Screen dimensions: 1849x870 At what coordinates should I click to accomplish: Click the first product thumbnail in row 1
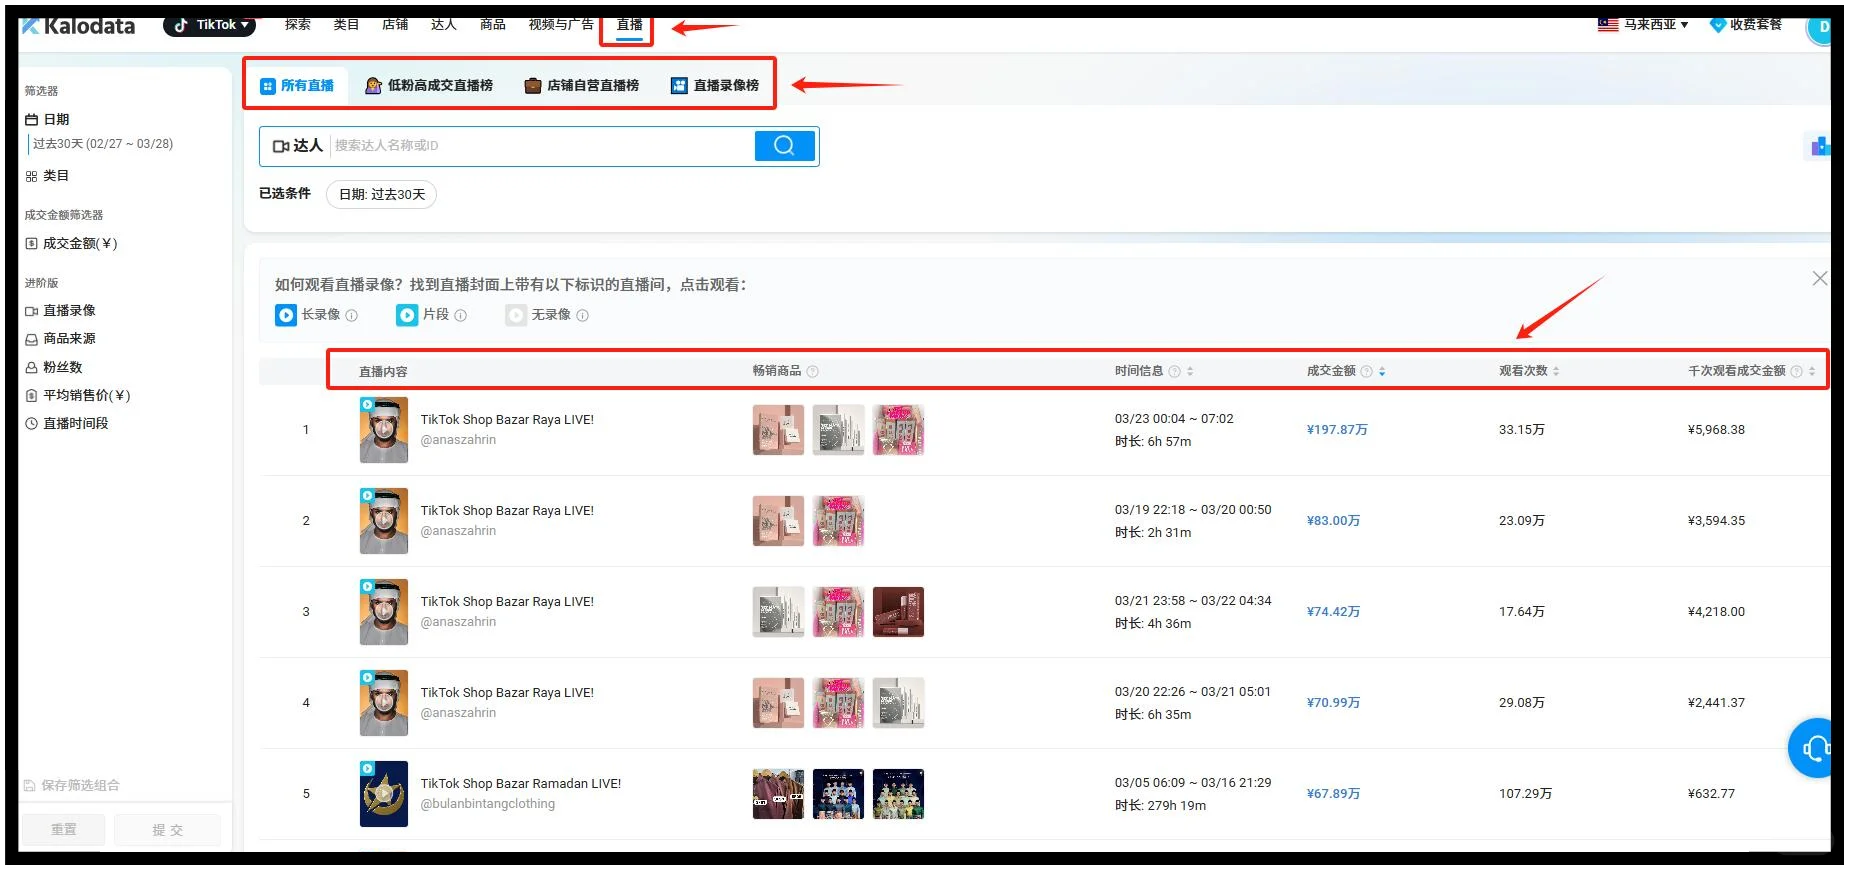[778, 430]
